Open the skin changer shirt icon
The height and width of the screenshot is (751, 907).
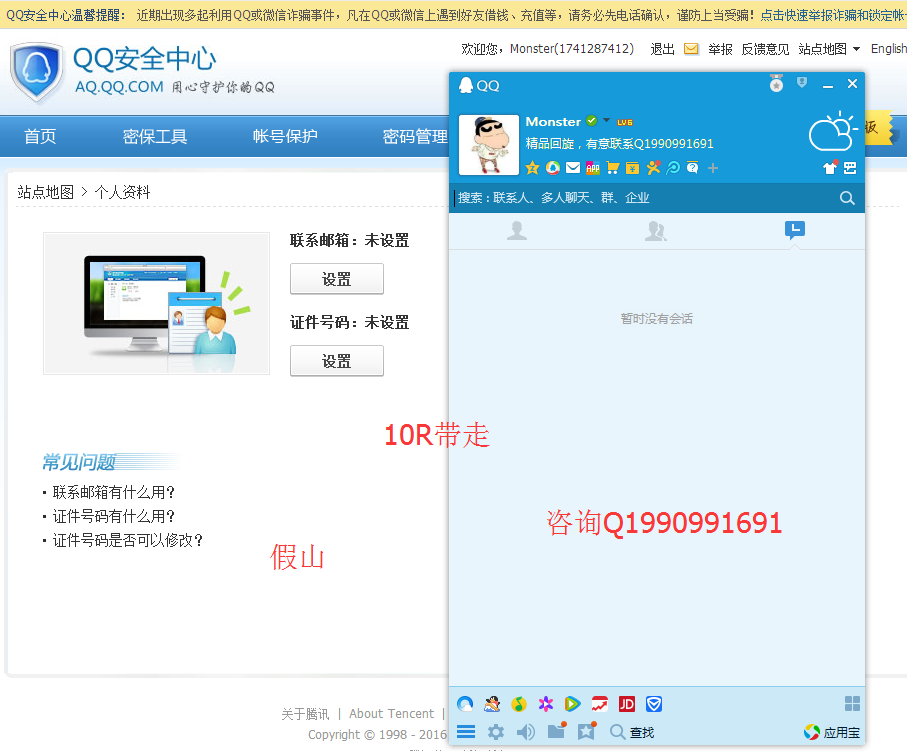click(830, 167)
